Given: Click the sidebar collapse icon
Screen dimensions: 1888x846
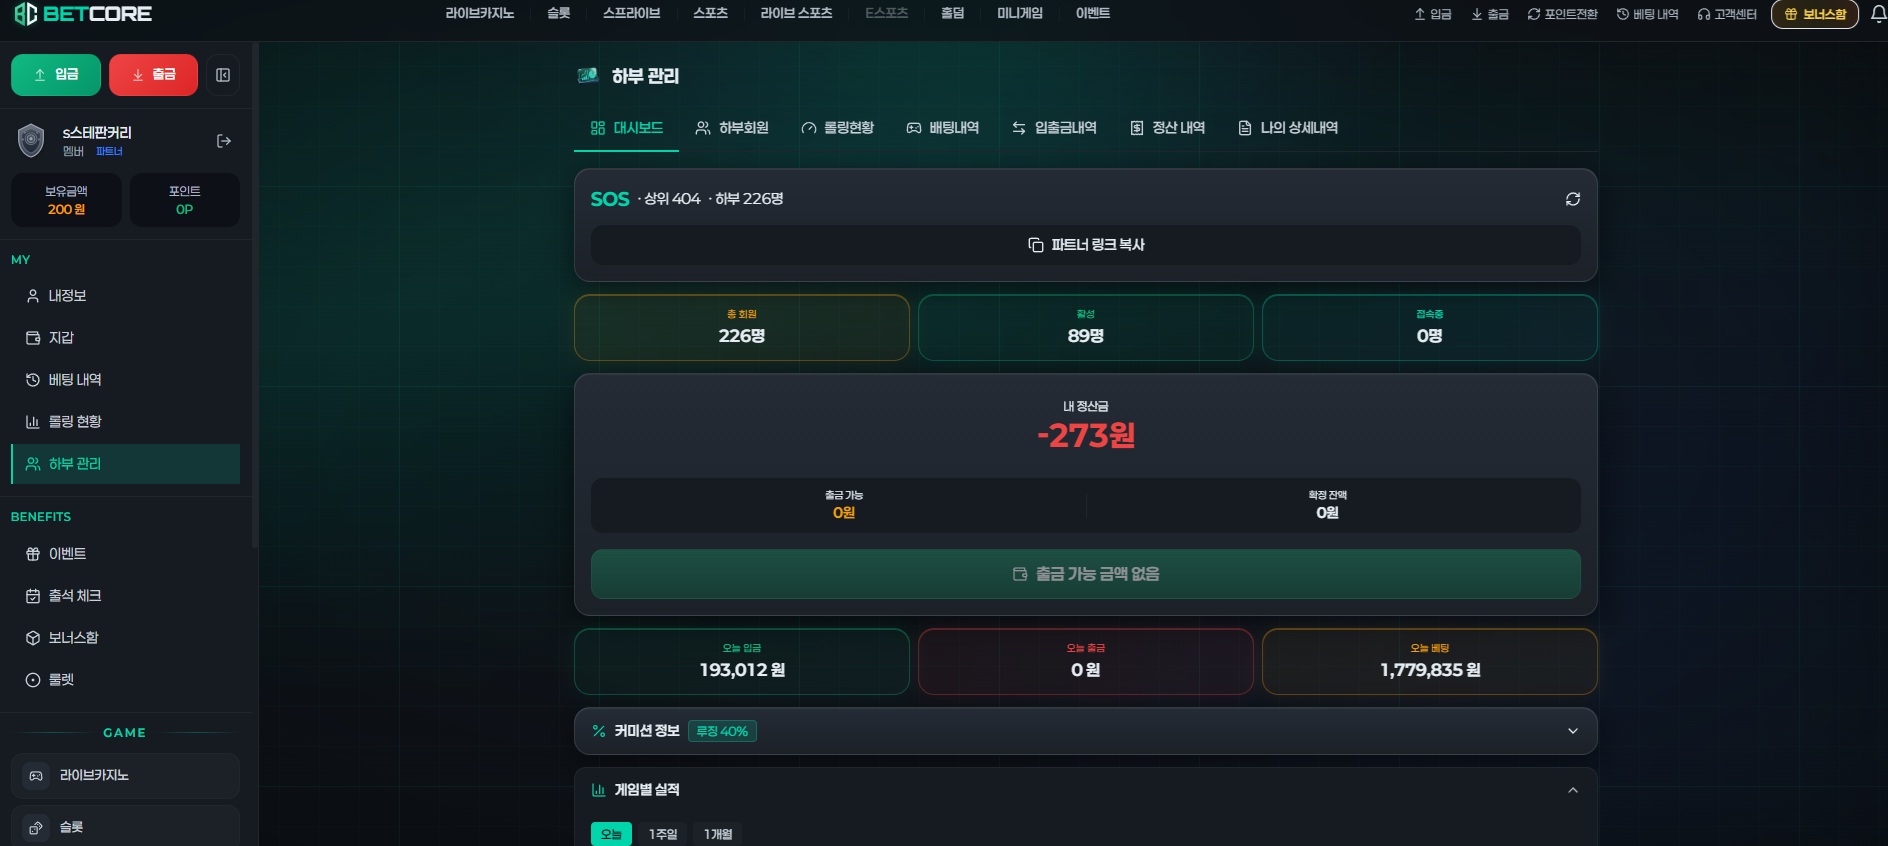Looking at the screenshot, I should coord(223,75).
